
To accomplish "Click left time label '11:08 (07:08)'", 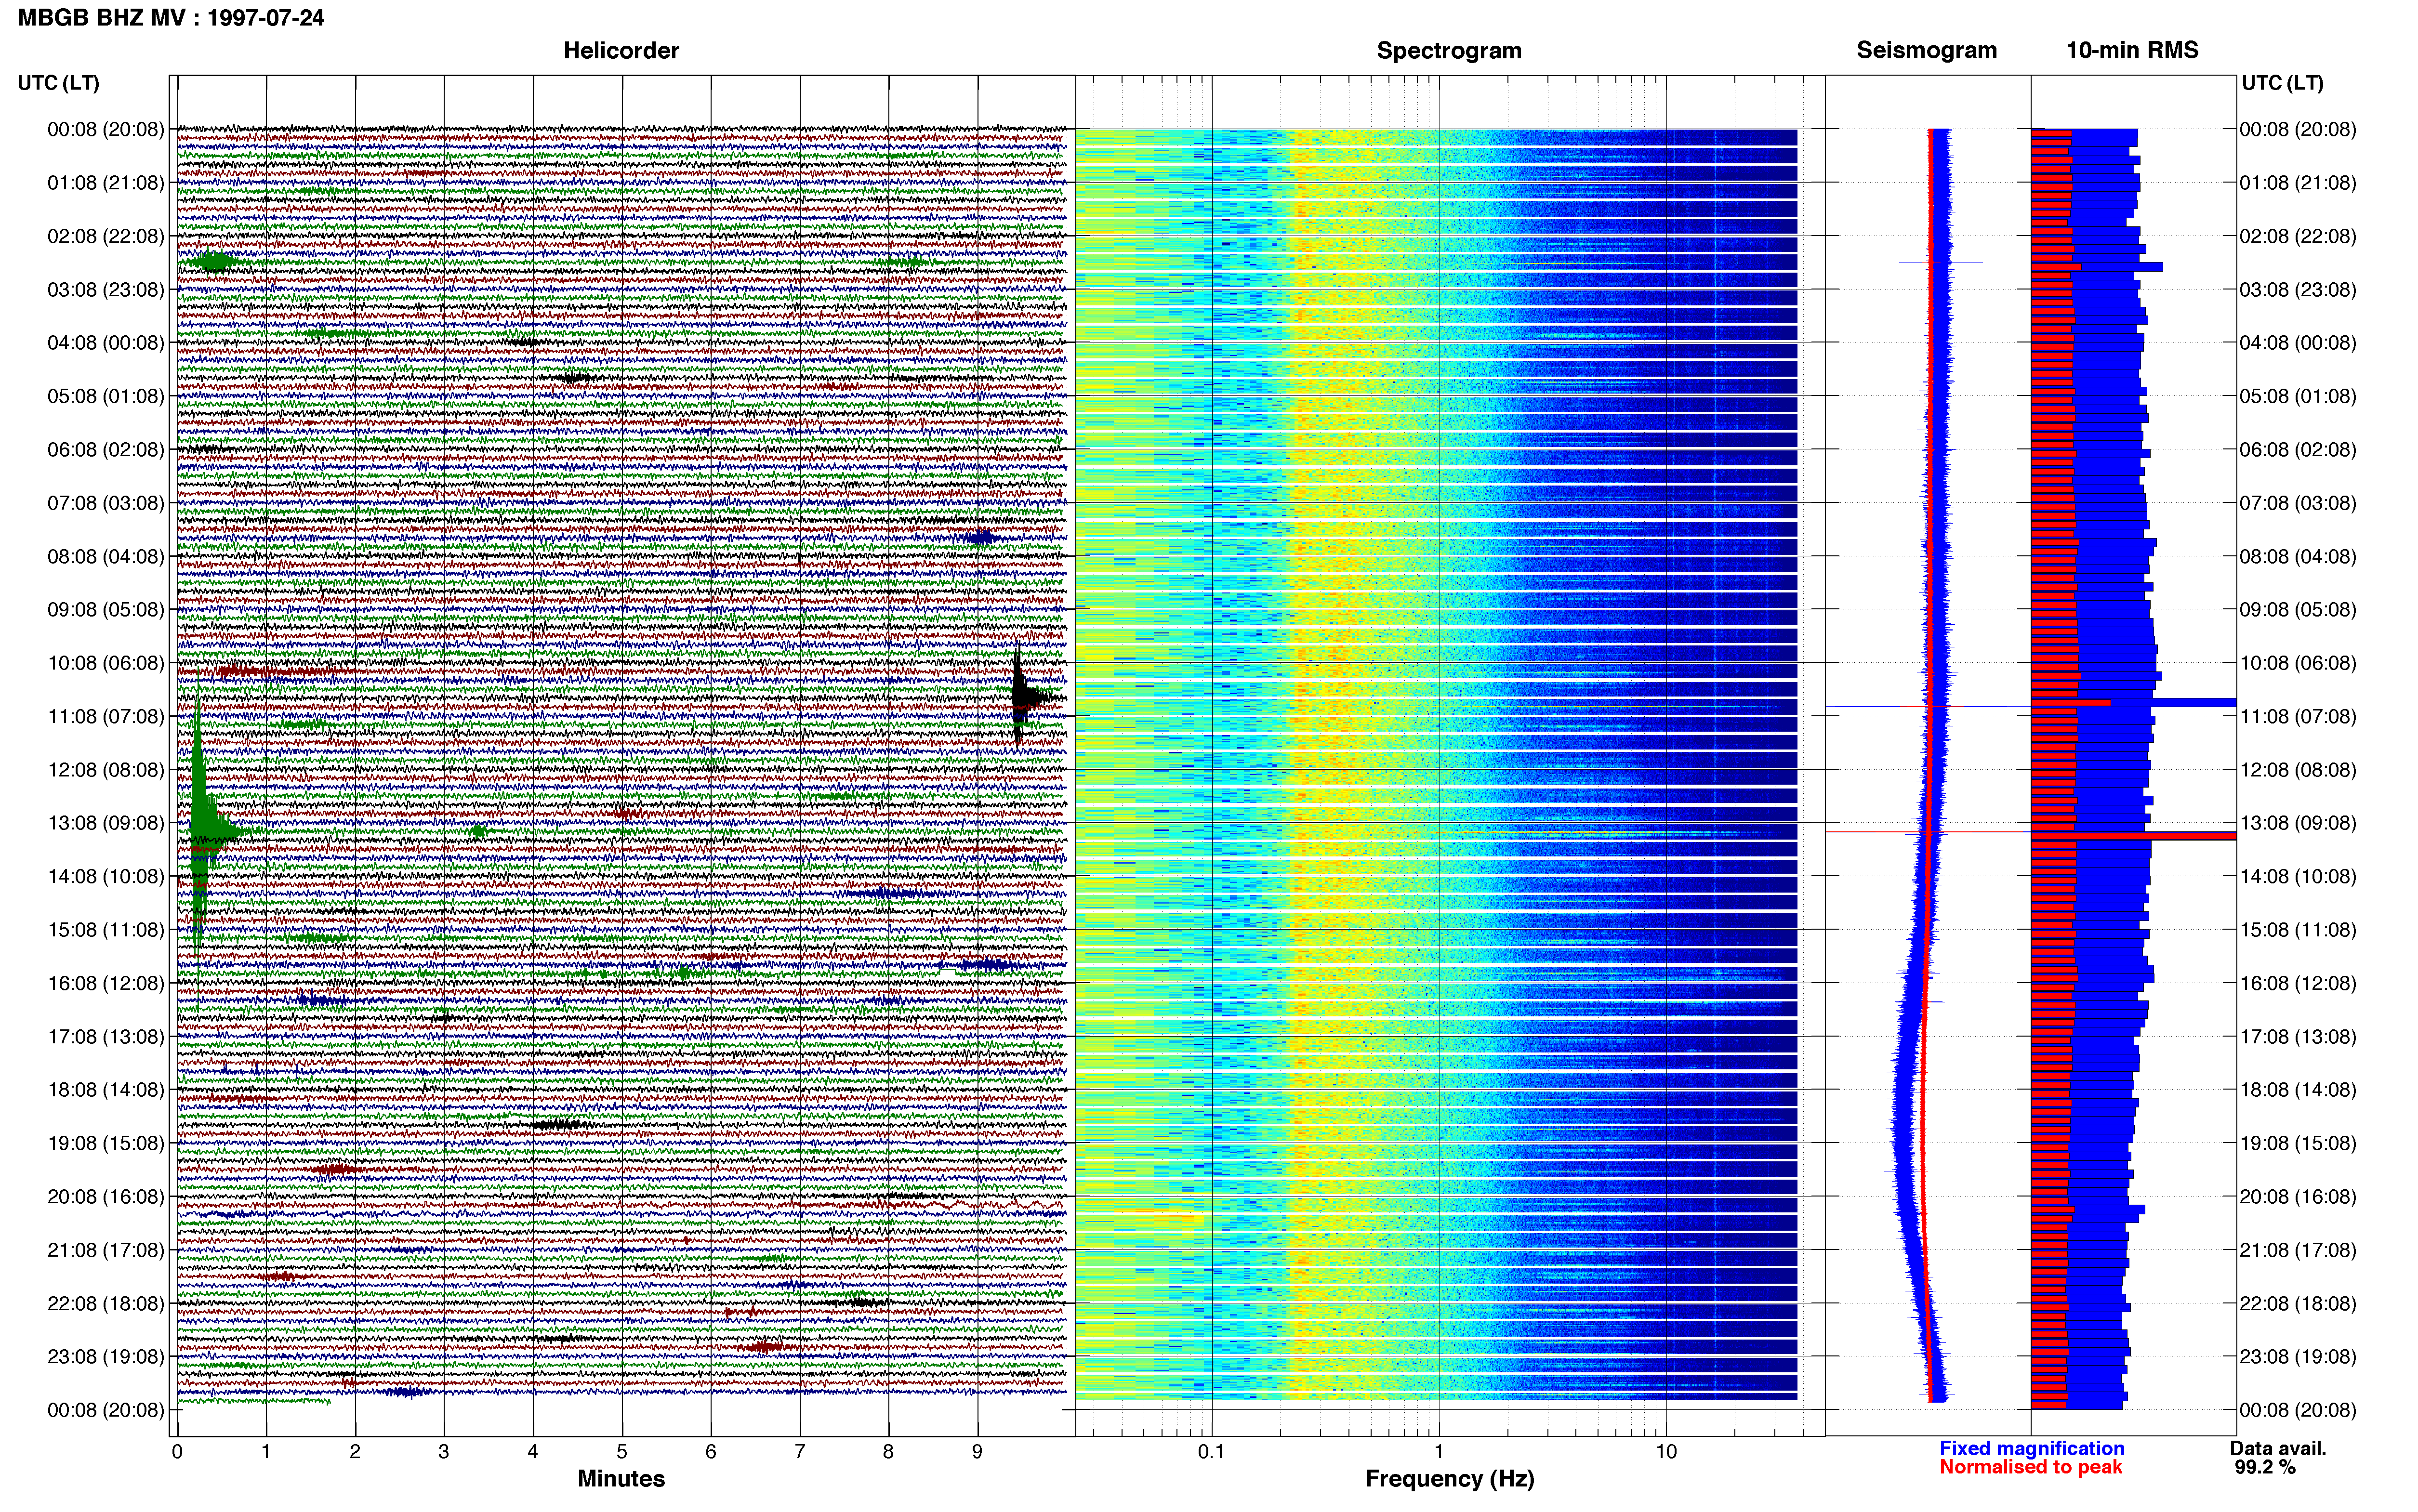I will (x=105, y=716).
